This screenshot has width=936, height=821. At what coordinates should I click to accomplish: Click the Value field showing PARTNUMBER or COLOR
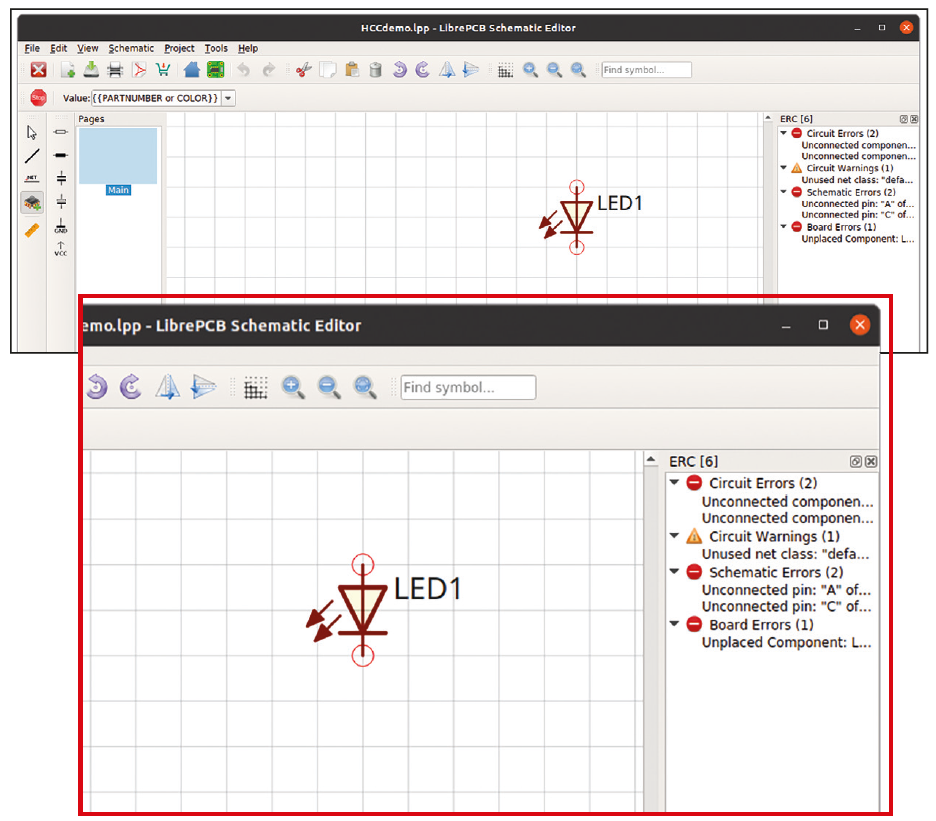coord(156,98)
